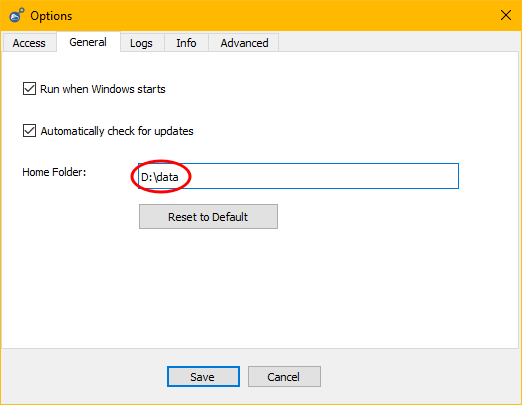Click the "Home Folder:" label
The height and width of the screenshot is (405, 522).
(x=54, y=172)
